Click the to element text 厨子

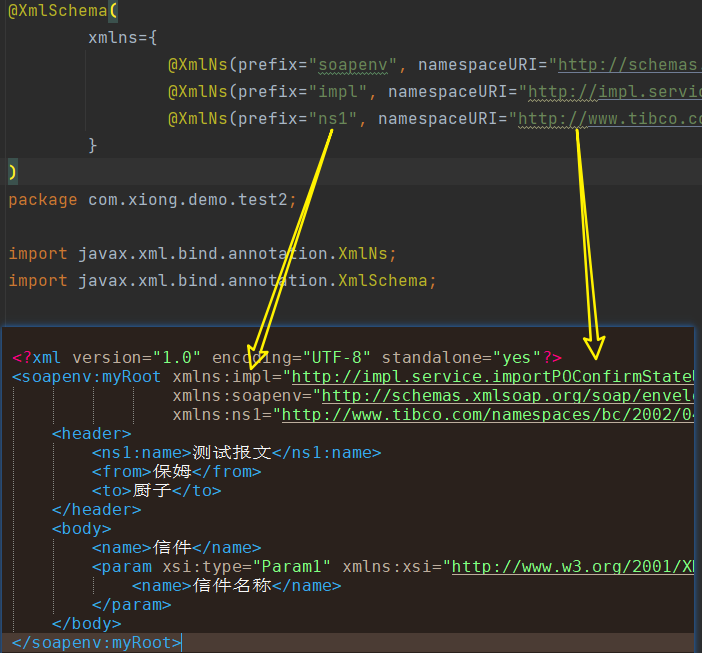coord(152,491)
